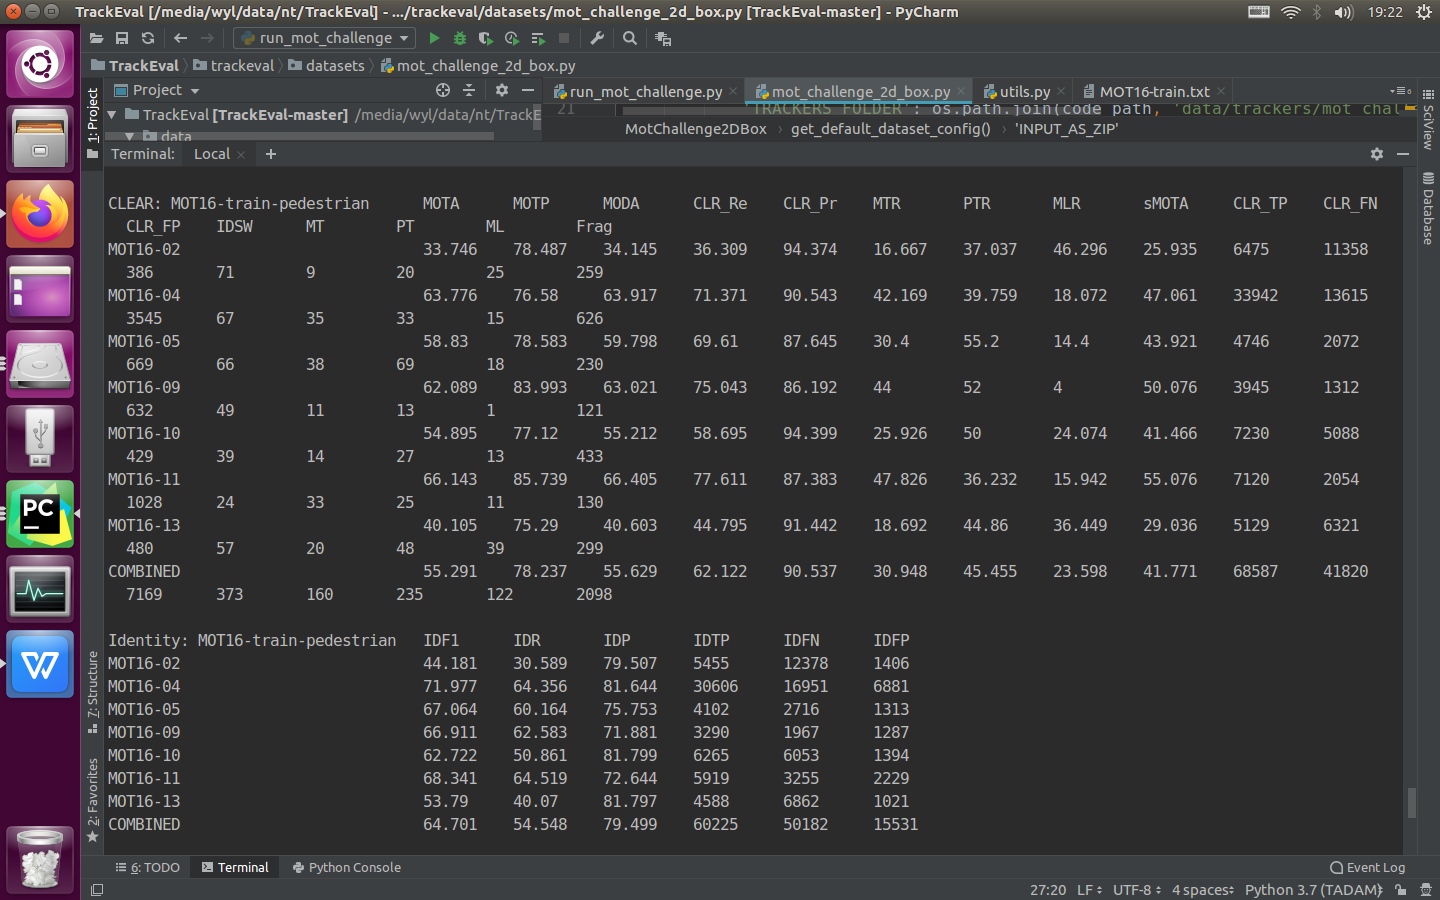
Task: Navigate back with the left arrow icon
Action: click(180, 38)
